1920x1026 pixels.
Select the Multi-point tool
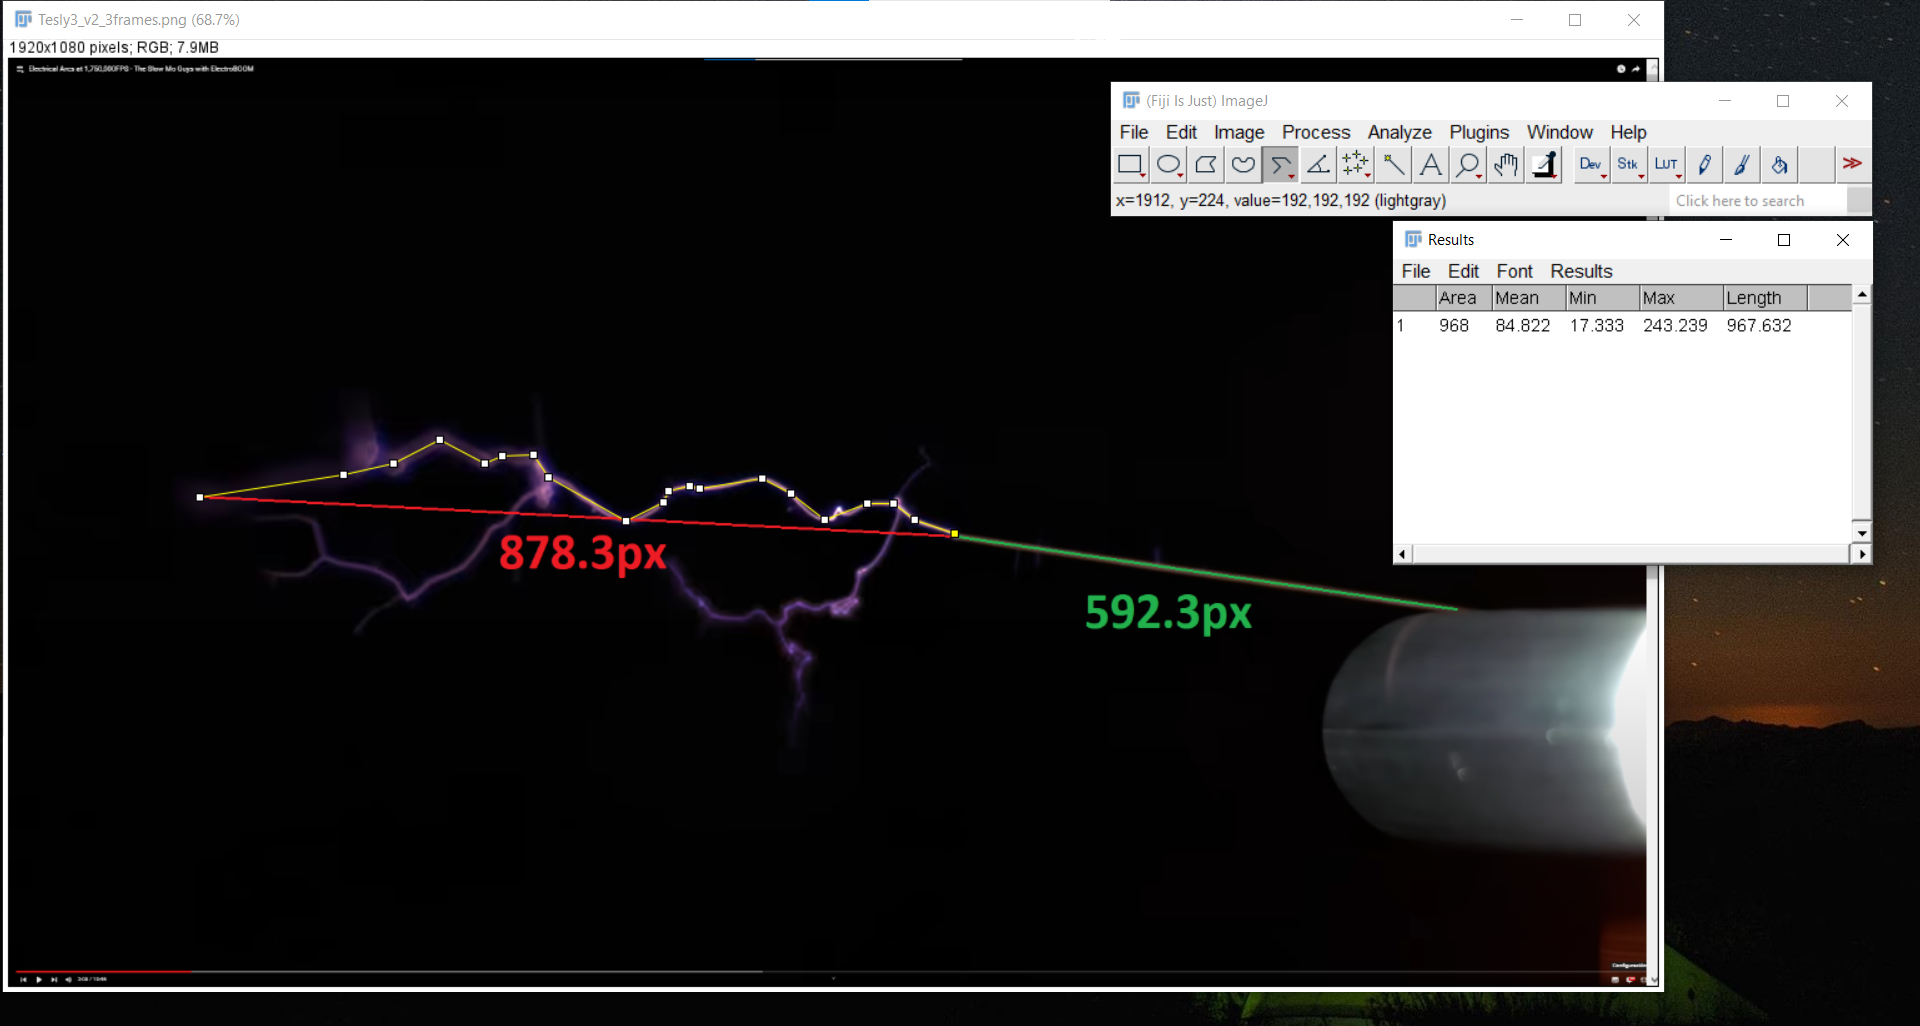click(x=1356, y=165)
